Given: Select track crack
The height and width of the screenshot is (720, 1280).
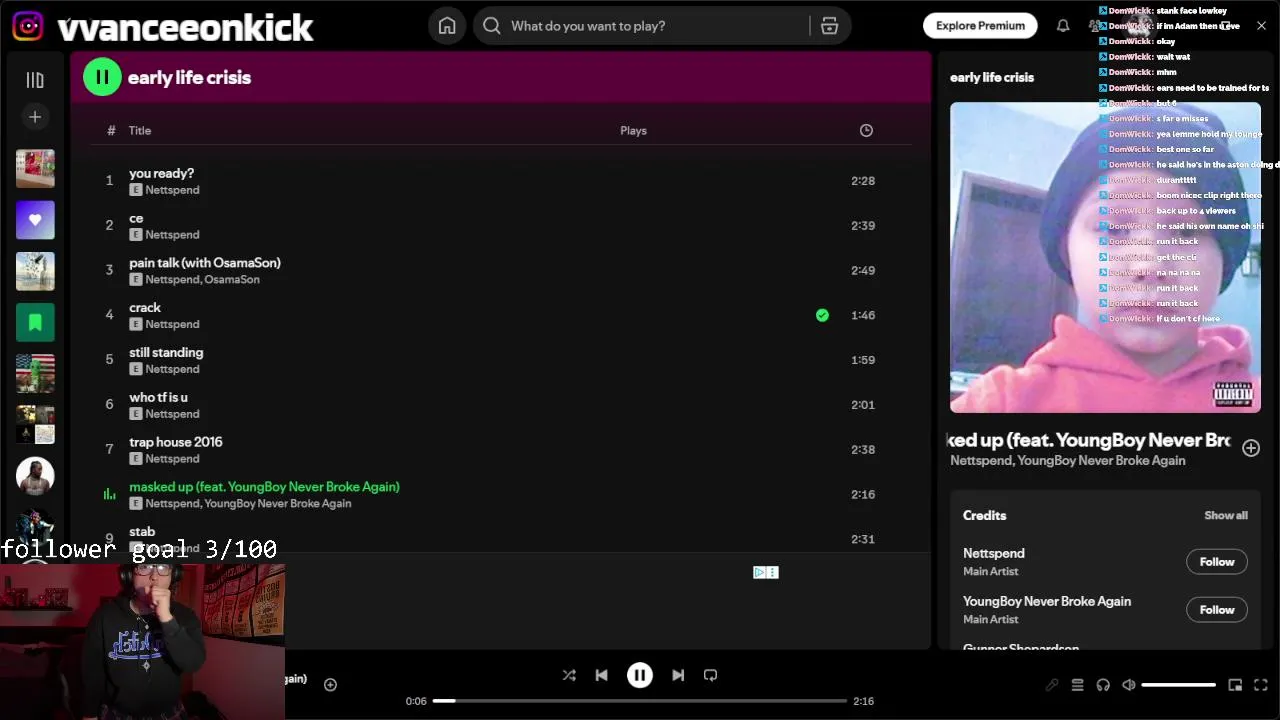Looking at the screenshot, I should [145, 308].
